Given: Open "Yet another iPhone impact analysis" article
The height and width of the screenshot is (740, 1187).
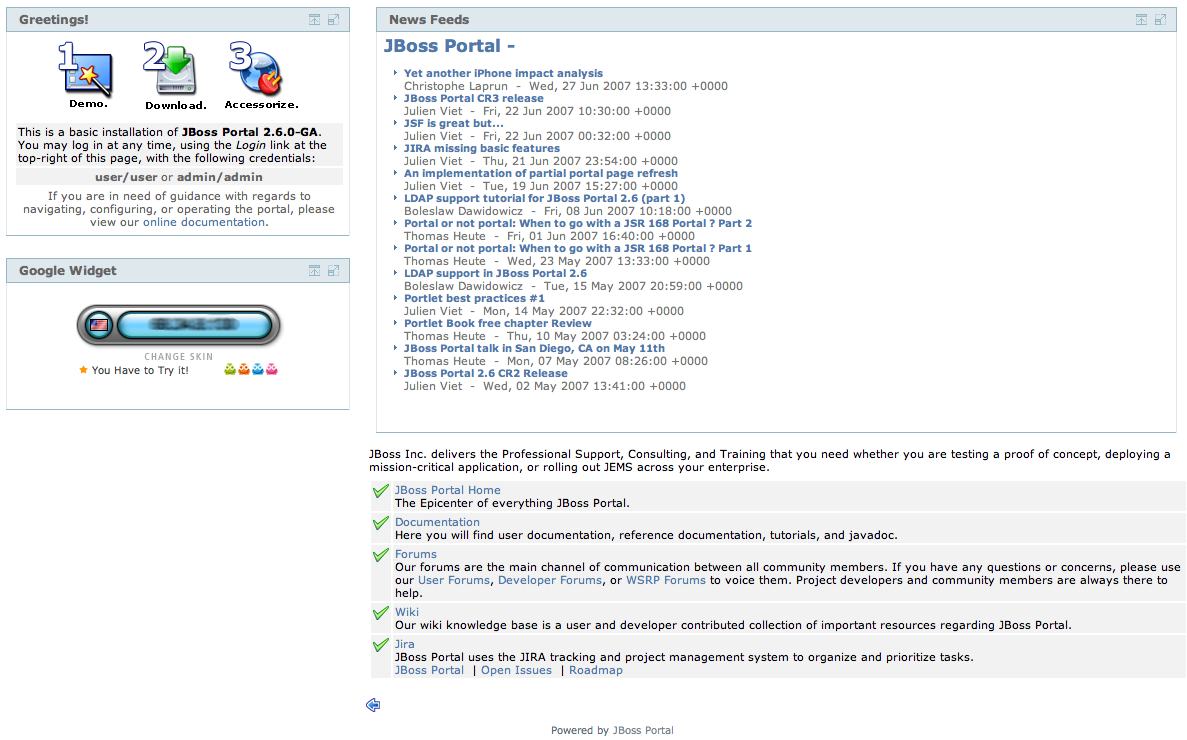Looking at the screenshot, I should (503, 73).
